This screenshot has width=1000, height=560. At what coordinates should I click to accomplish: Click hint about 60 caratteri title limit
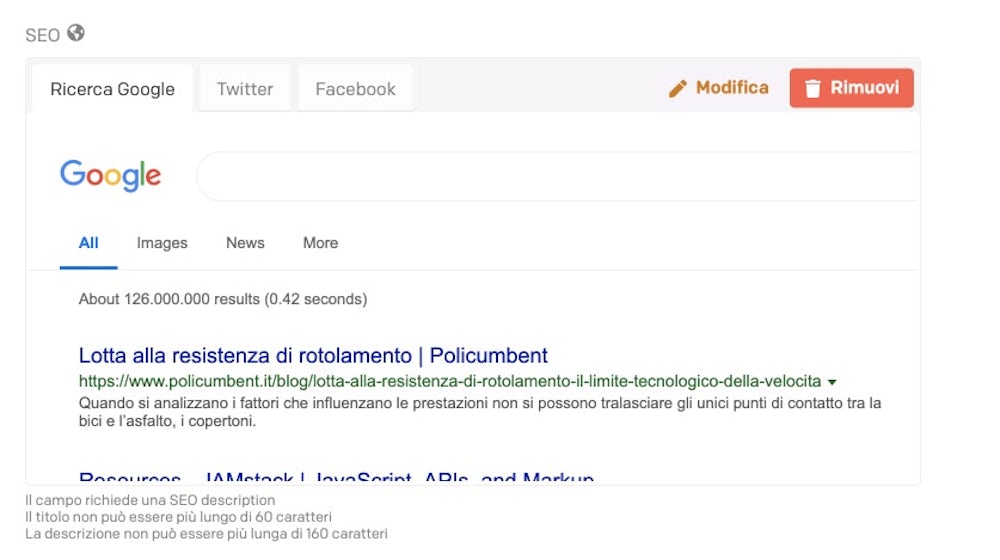coord(179,517)
